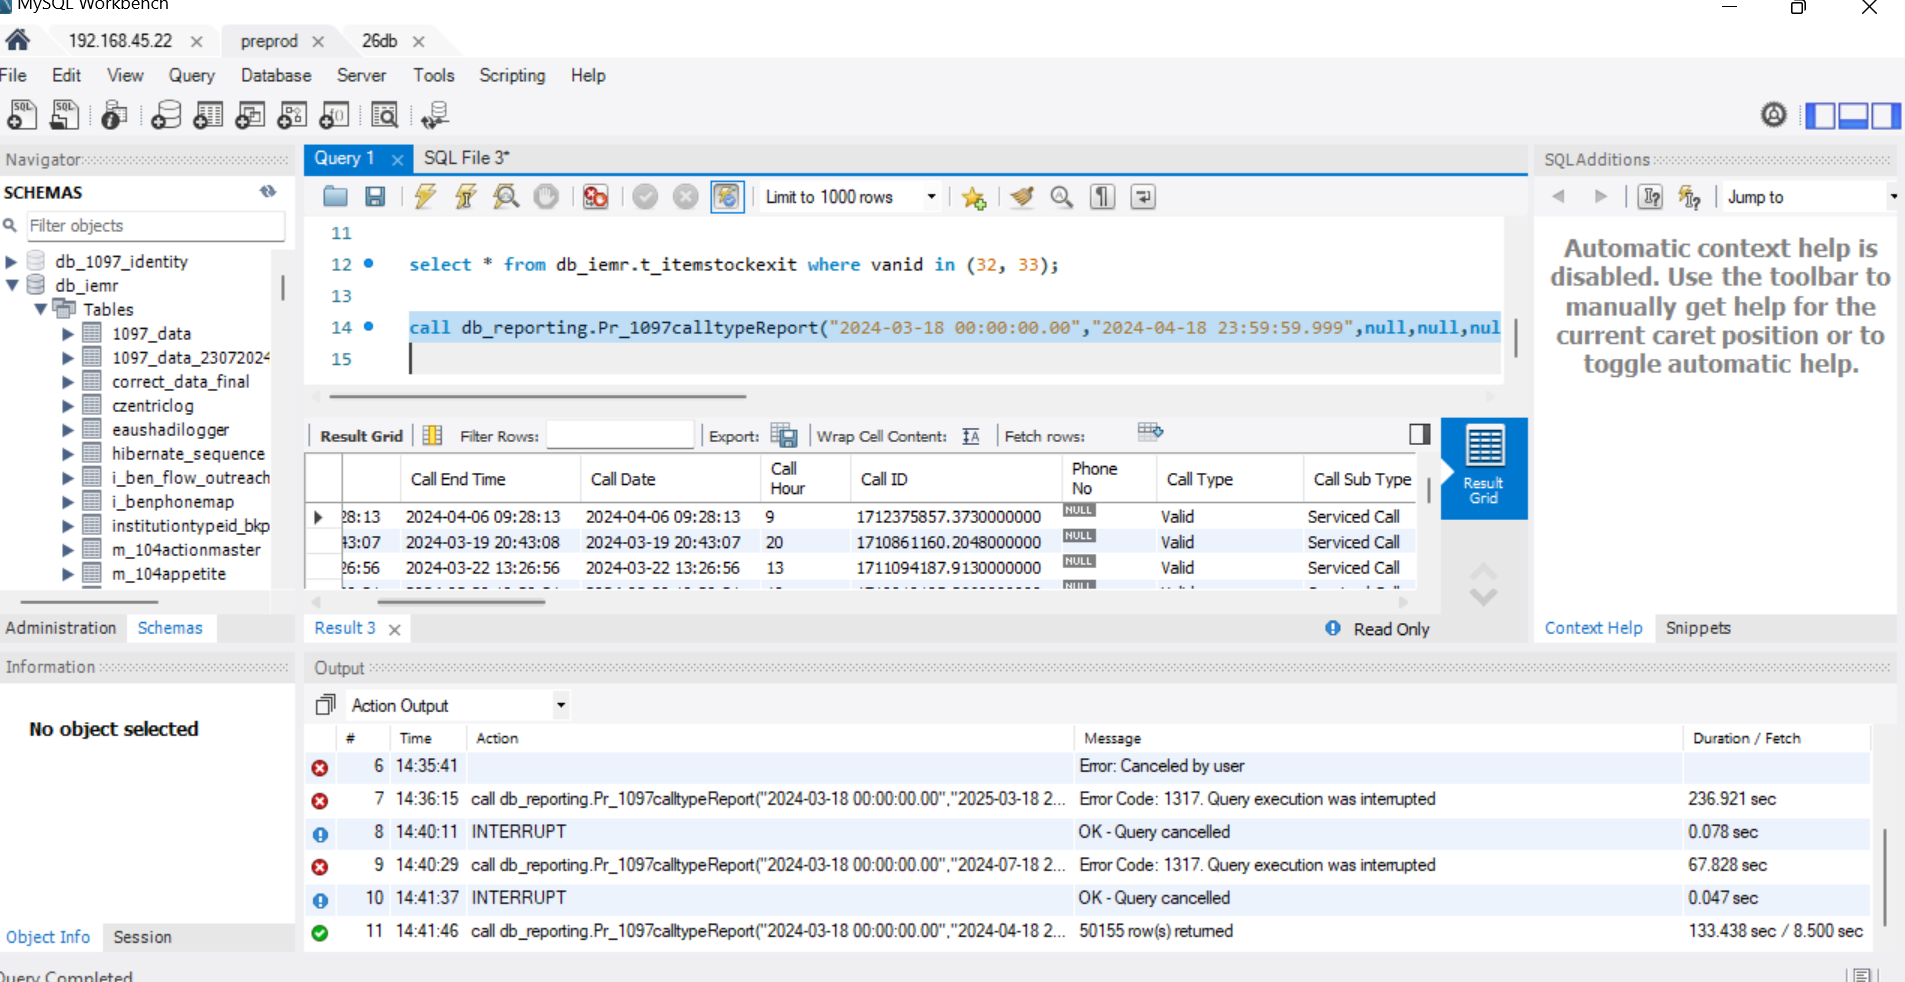Expand the czentriclog table

click(x=68, y=406)
